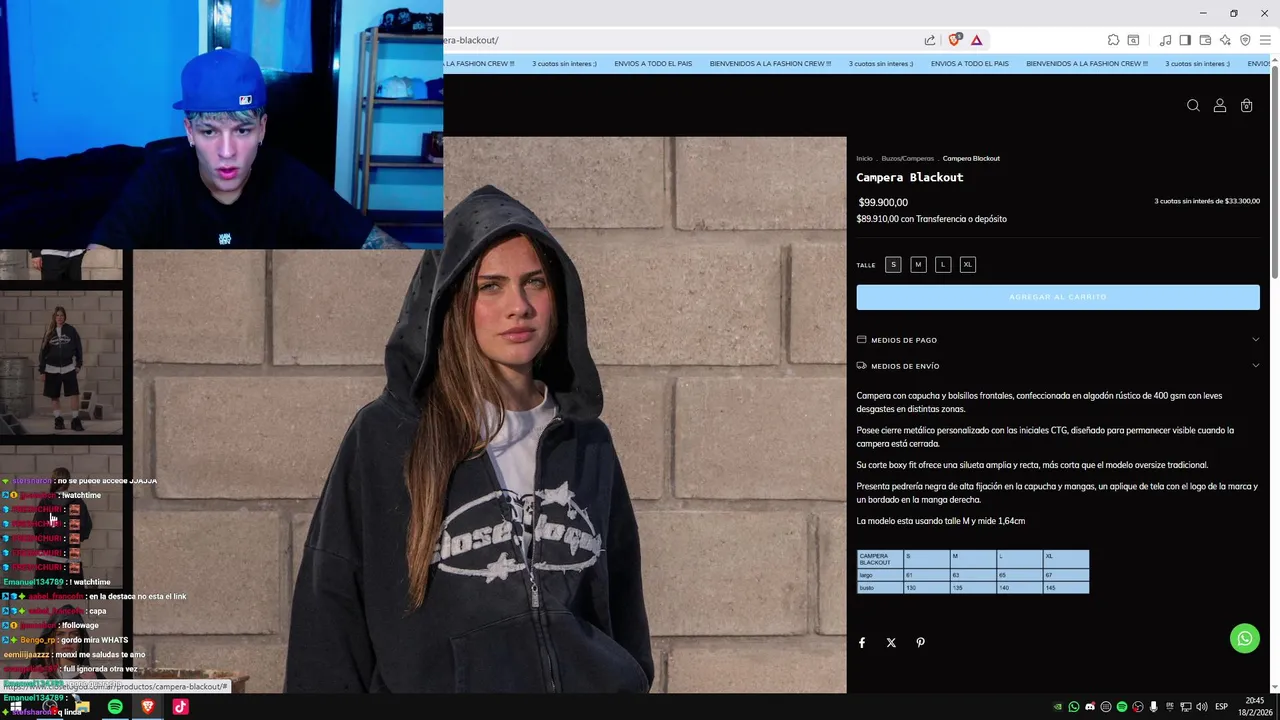Click the WhatsApp system tray icon
1280x720 pixels.
pos(1074,707)
